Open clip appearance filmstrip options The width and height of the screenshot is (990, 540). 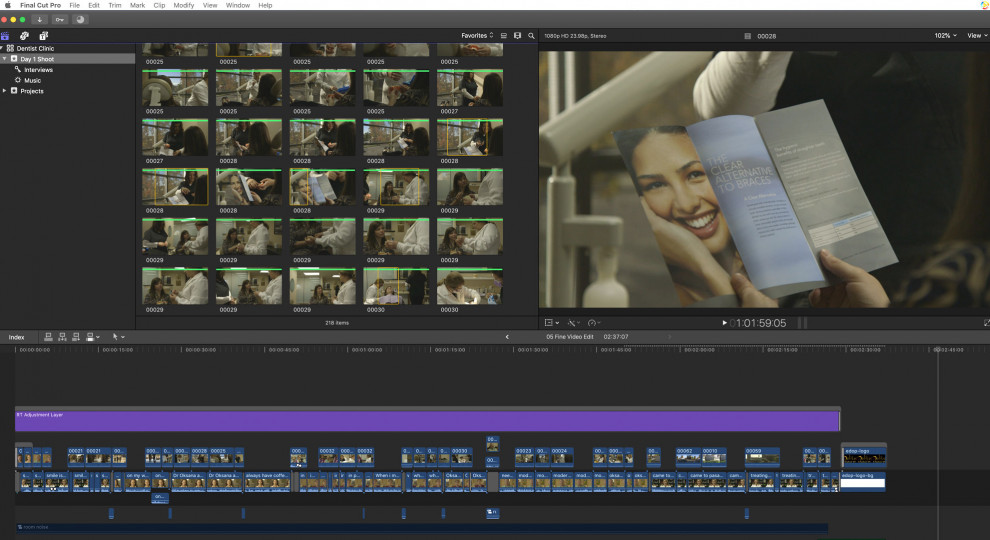[518, 36]
